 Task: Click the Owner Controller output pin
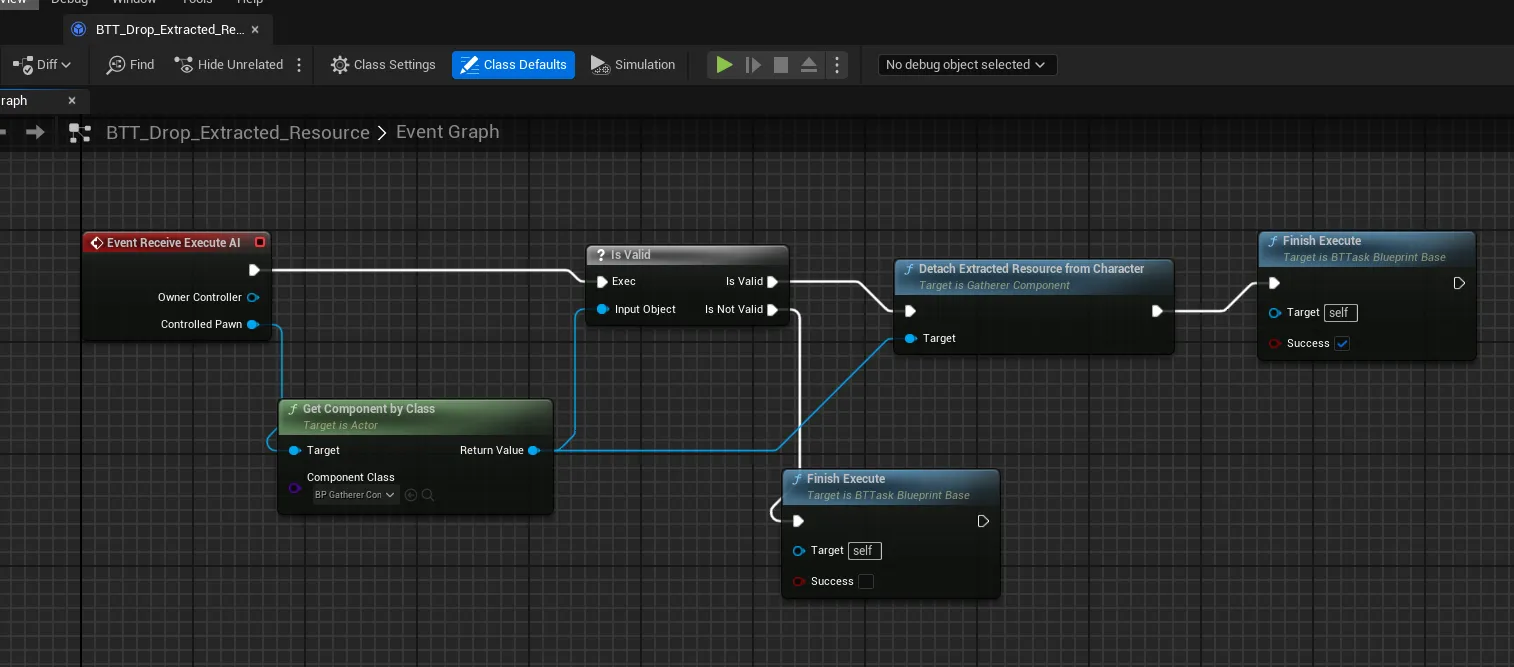click(x=253, y=297)
